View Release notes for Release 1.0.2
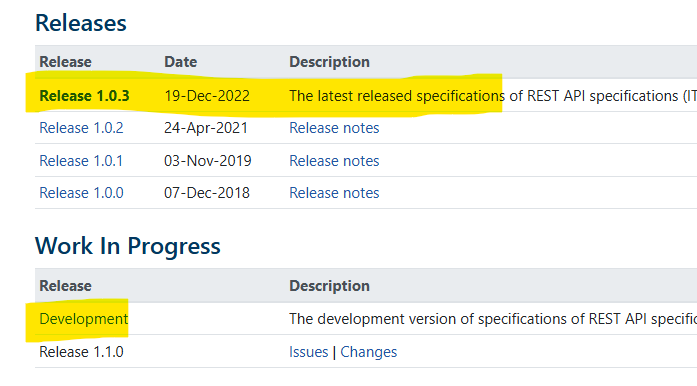The height and width of the screenshot is (386, 697). click(334, 128)
